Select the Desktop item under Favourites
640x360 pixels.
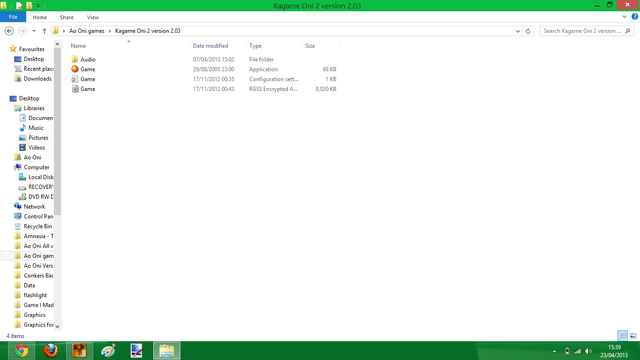click(29, 59)
